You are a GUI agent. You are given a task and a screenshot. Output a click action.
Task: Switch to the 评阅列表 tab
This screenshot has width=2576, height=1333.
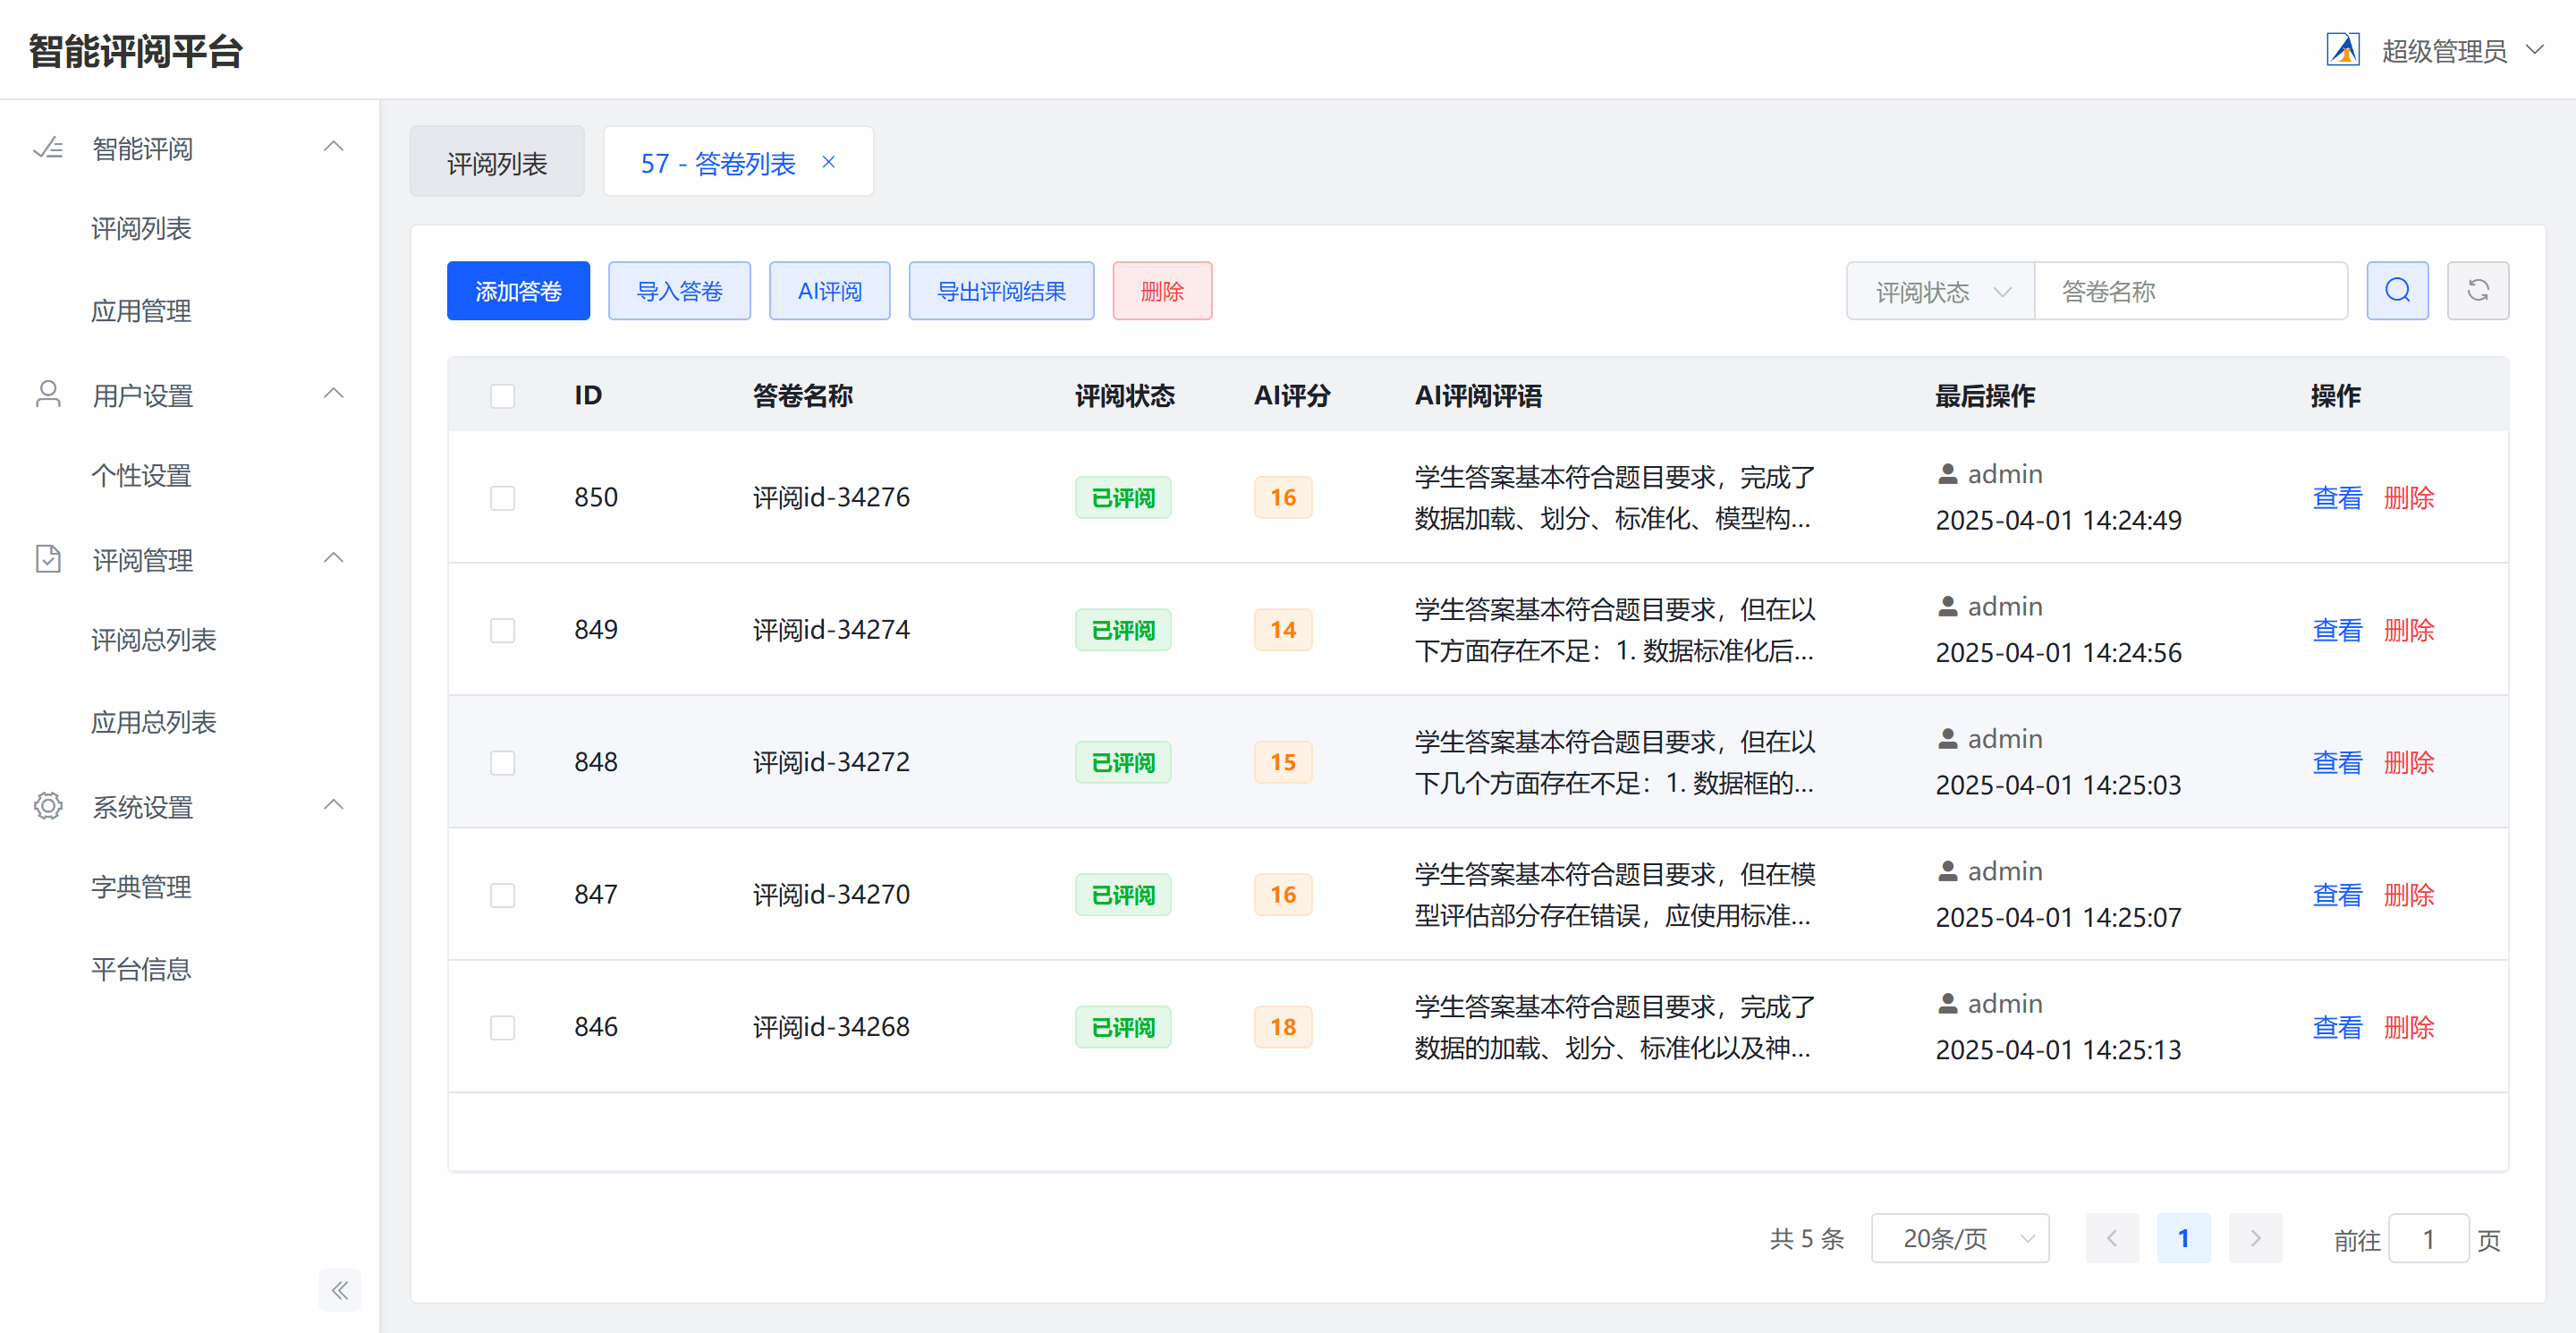pyautogui.click(x=497, y=163)
